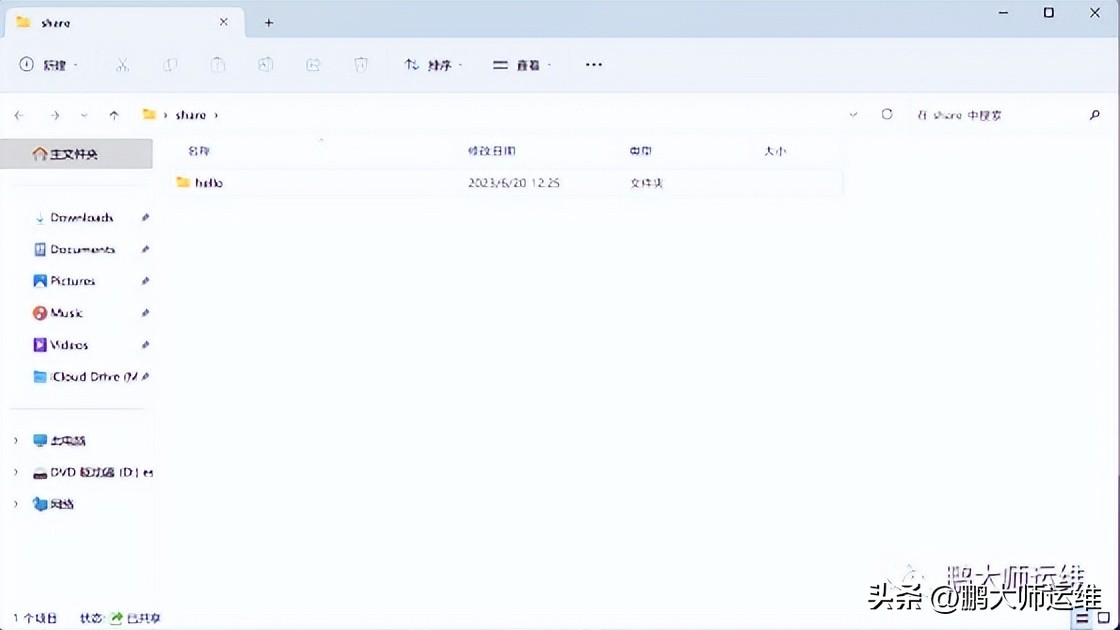
Task: Expand the 网络 node in the sidebar
Action: 15,504
